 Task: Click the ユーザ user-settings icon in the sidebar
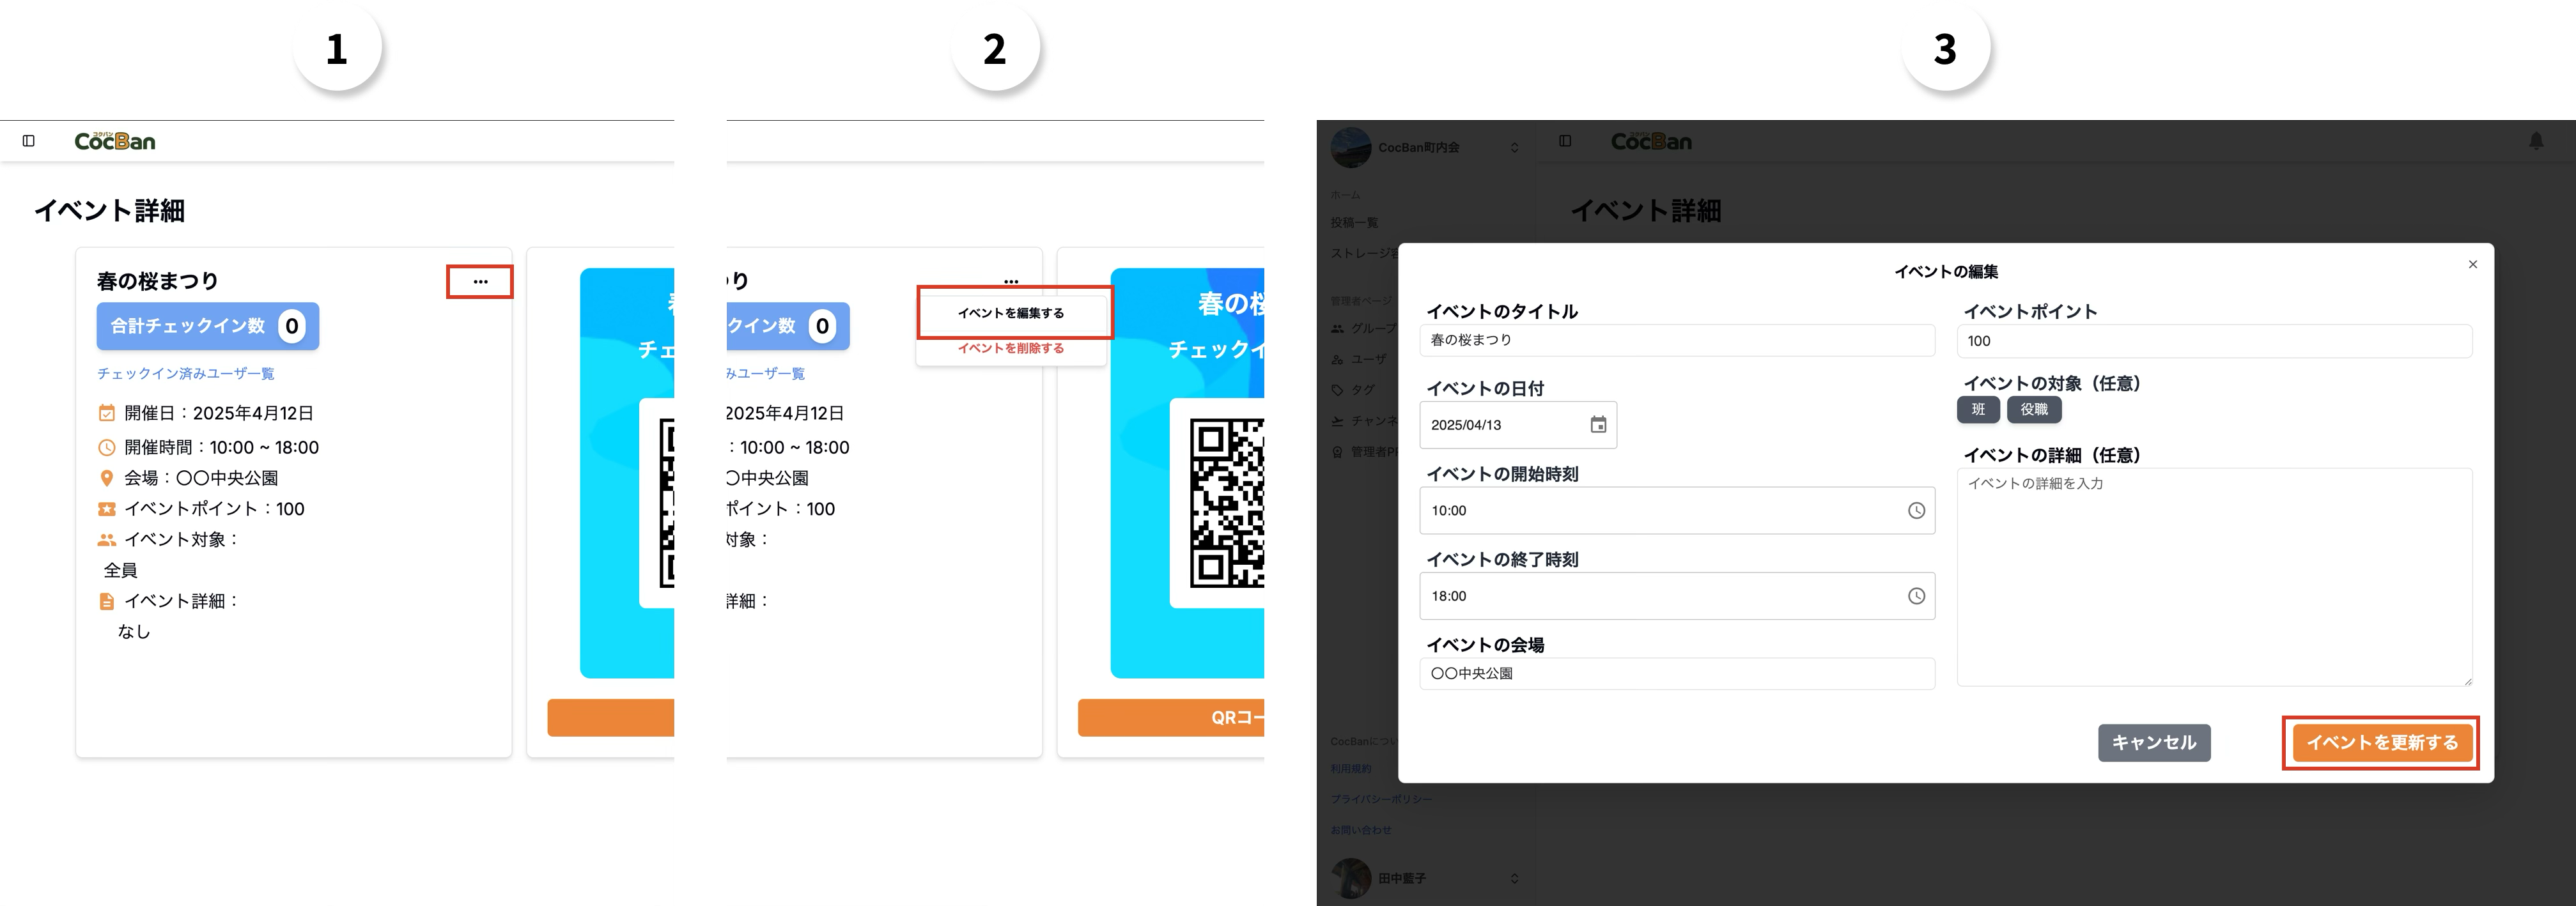pyautogui.click(x=1338, y=359)
